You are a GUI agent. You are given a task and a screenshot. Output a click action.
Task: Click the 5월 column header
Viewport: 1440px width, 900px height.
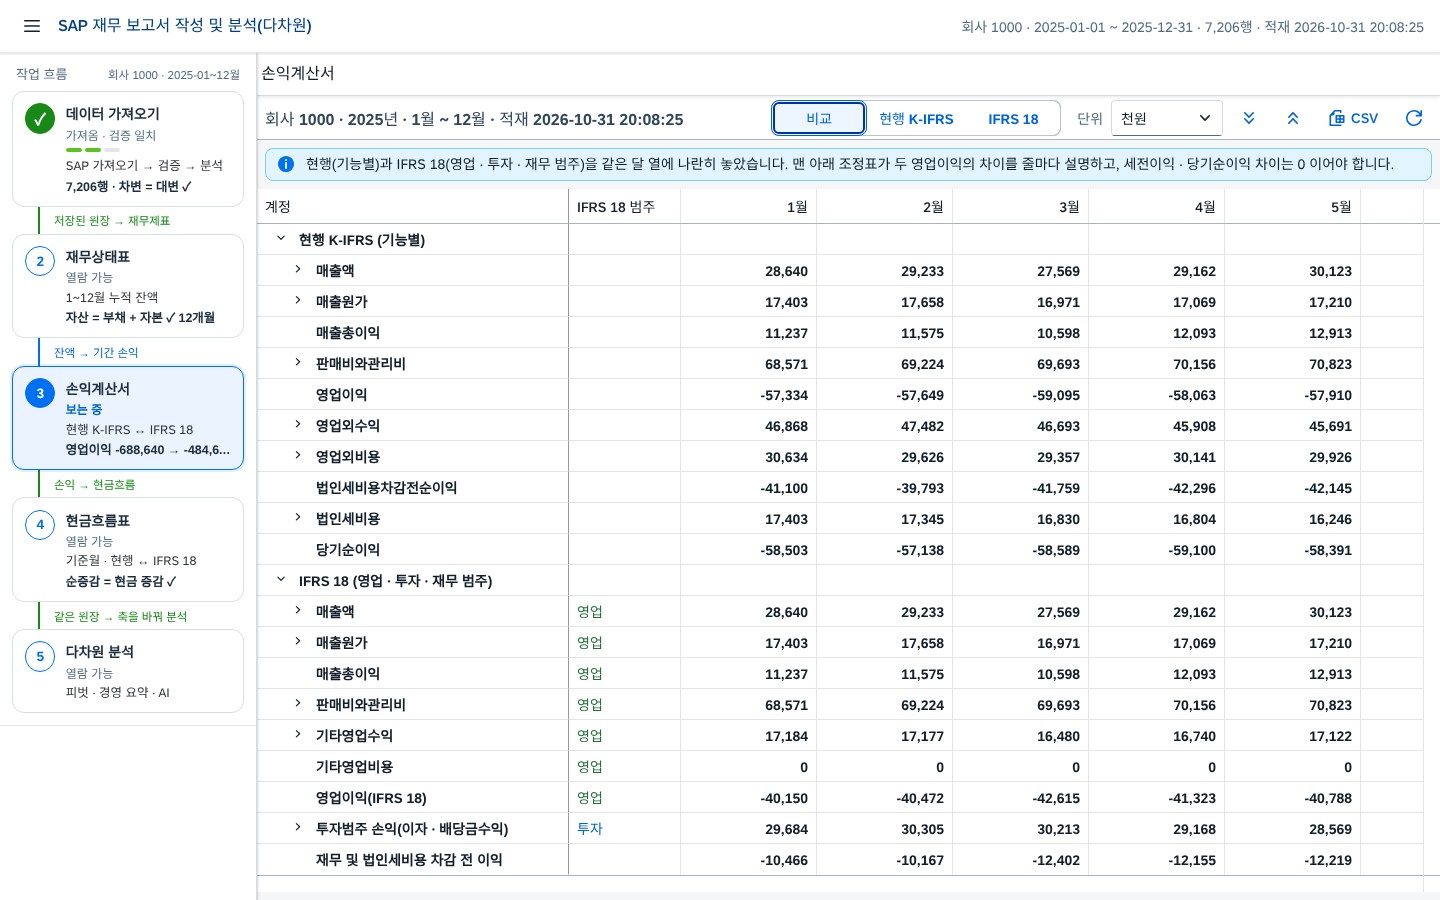coord(1293,207)
